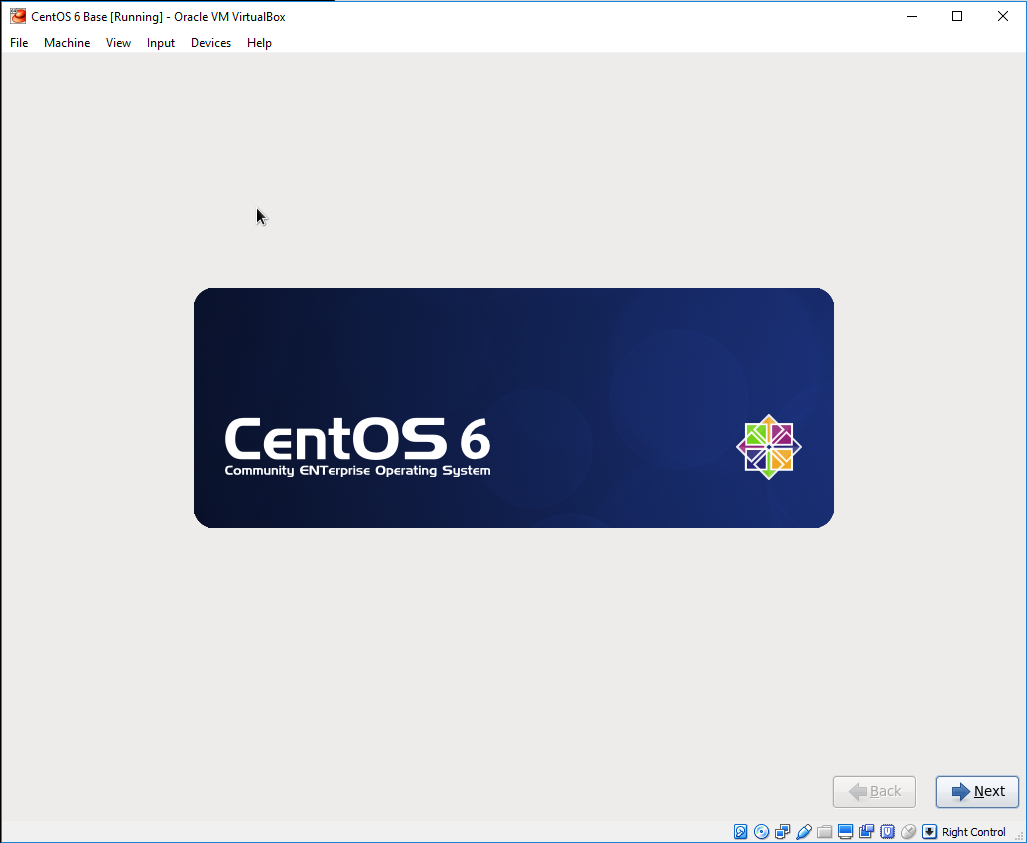The image size is (1027, 843).
Task: Click the network adapters status icon
Action: tap(783, 832)
